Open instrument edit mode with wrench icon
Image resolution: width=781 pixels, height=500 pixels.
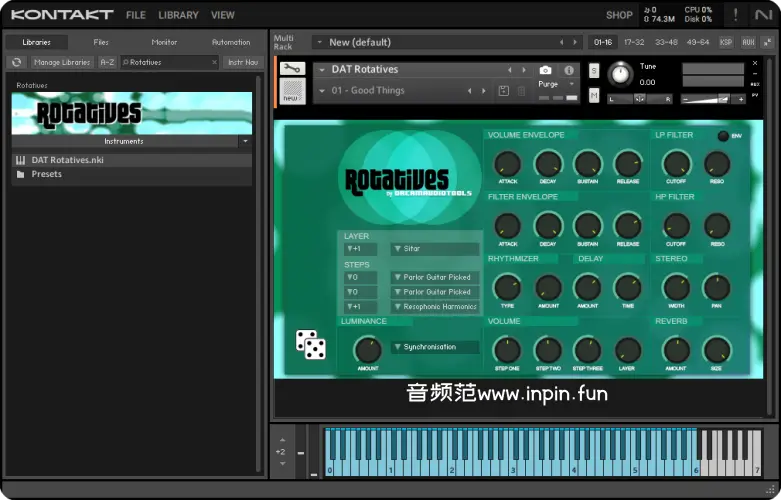point(291,69)
